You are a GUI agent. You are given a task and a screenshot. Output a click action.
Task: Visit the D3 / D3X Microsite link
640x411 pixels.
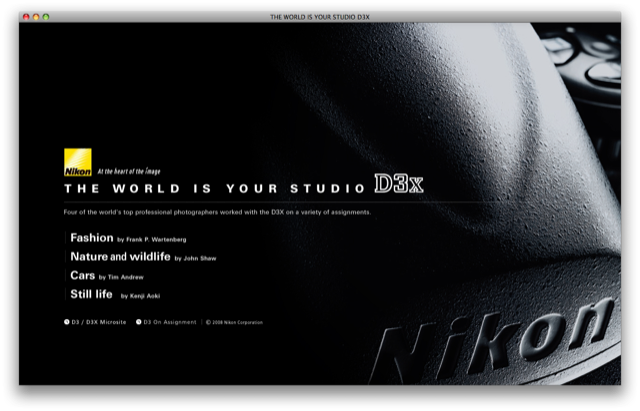99,322
